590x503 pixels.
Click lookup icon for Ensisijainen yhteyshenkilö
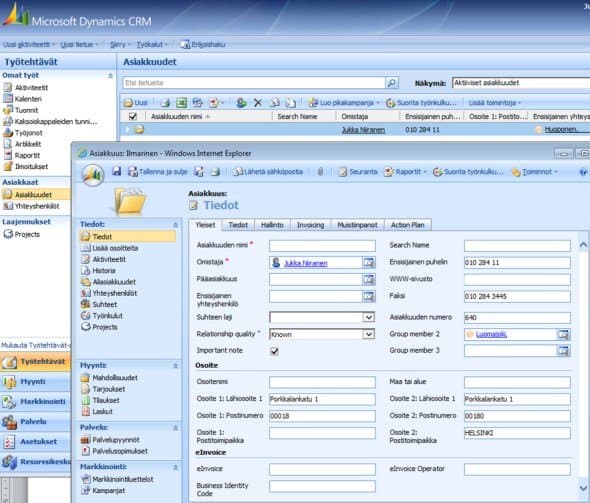369,296
